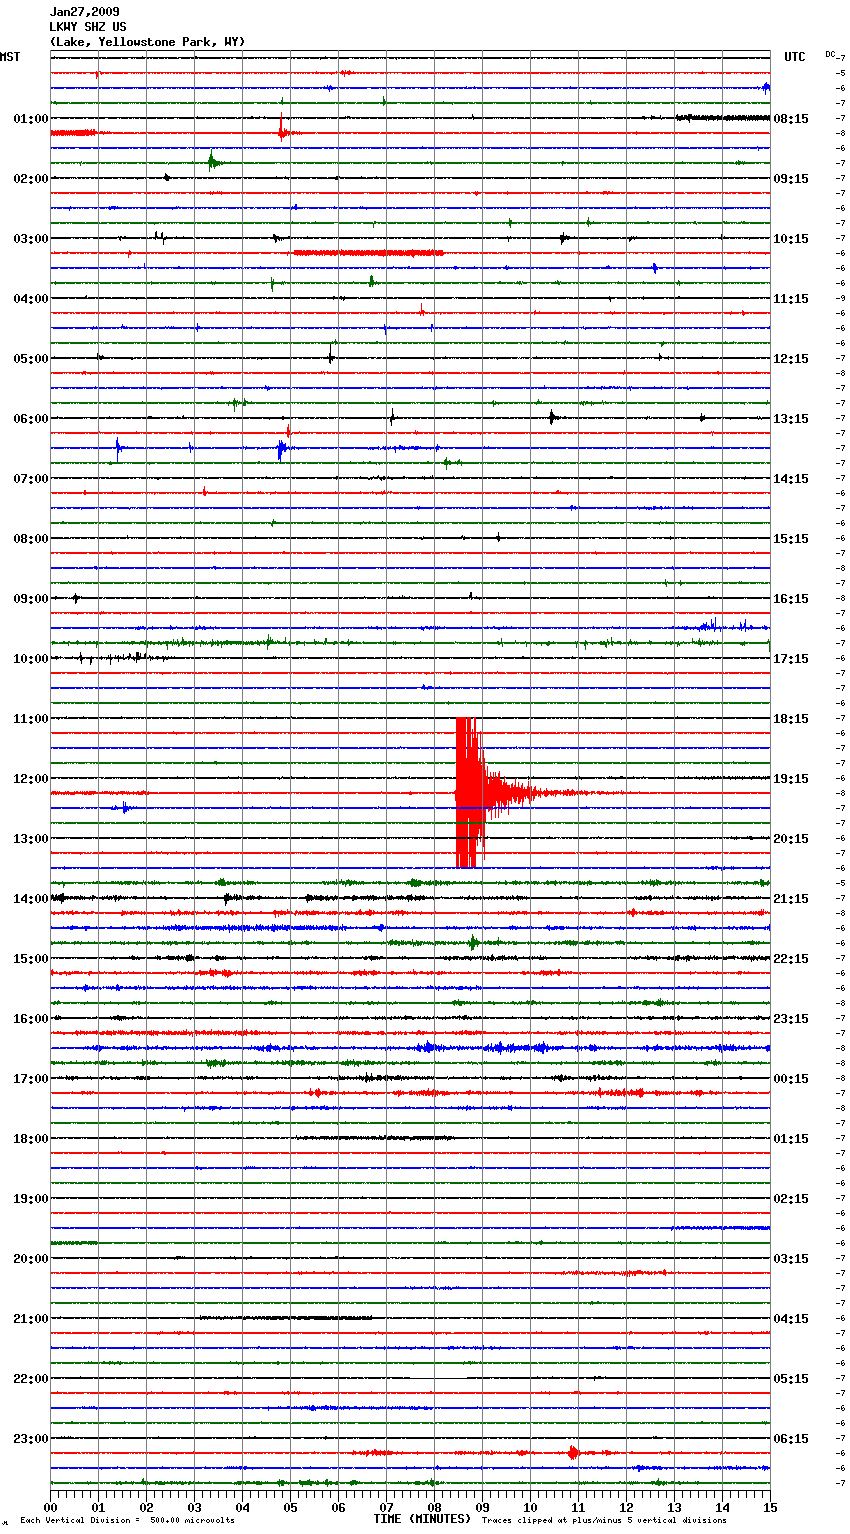The image size is (850, 1534).
Task: Click the 09:15 UTC time label
Action: click(x=791, y=179)
